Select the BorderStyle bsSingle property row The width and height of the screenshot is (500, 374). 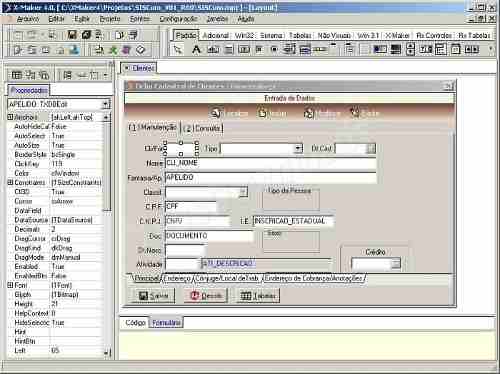click(55, 155)
